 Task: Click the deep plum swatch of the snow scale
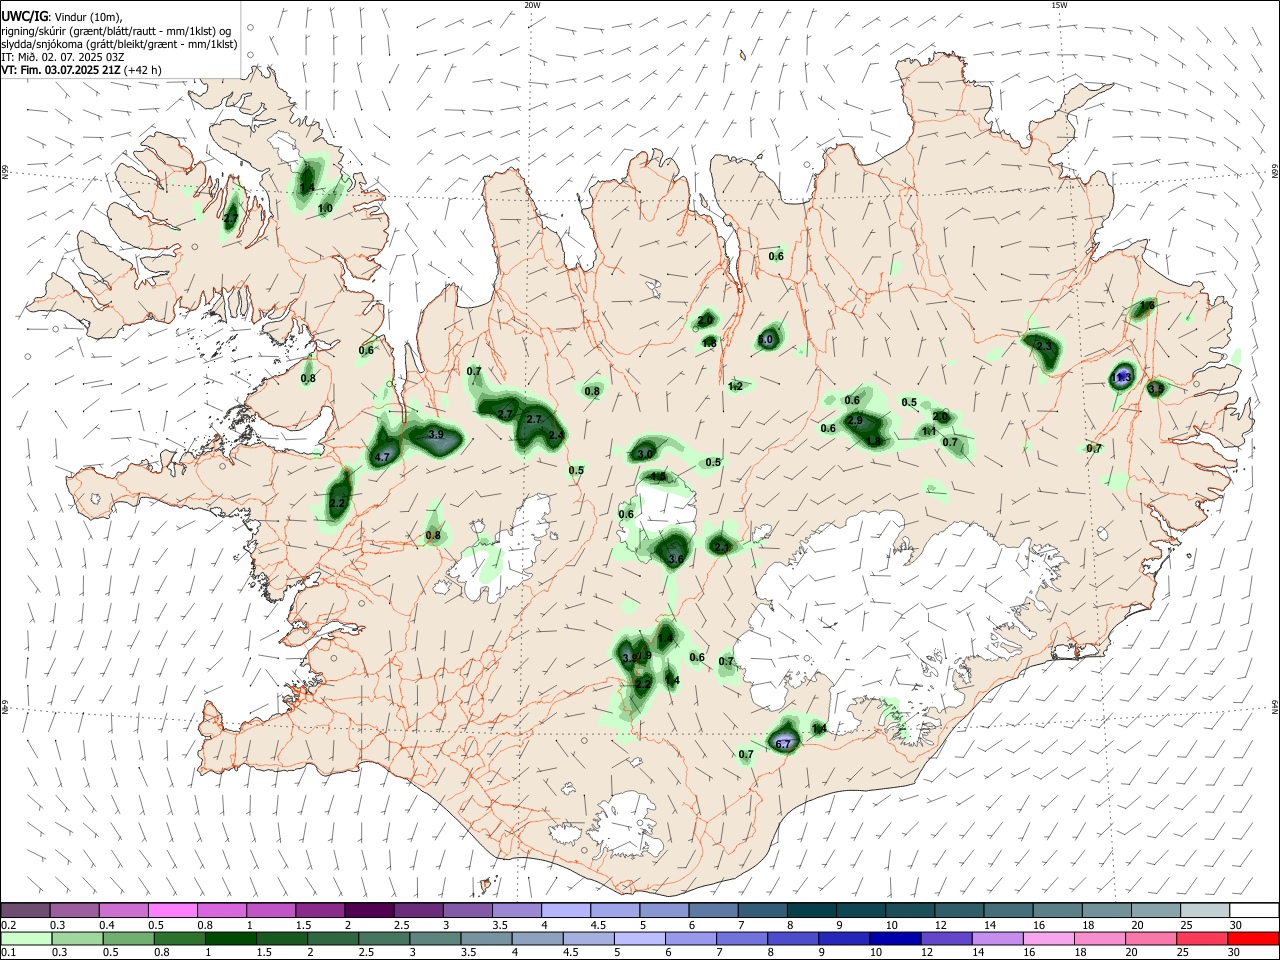click(369, 910)
